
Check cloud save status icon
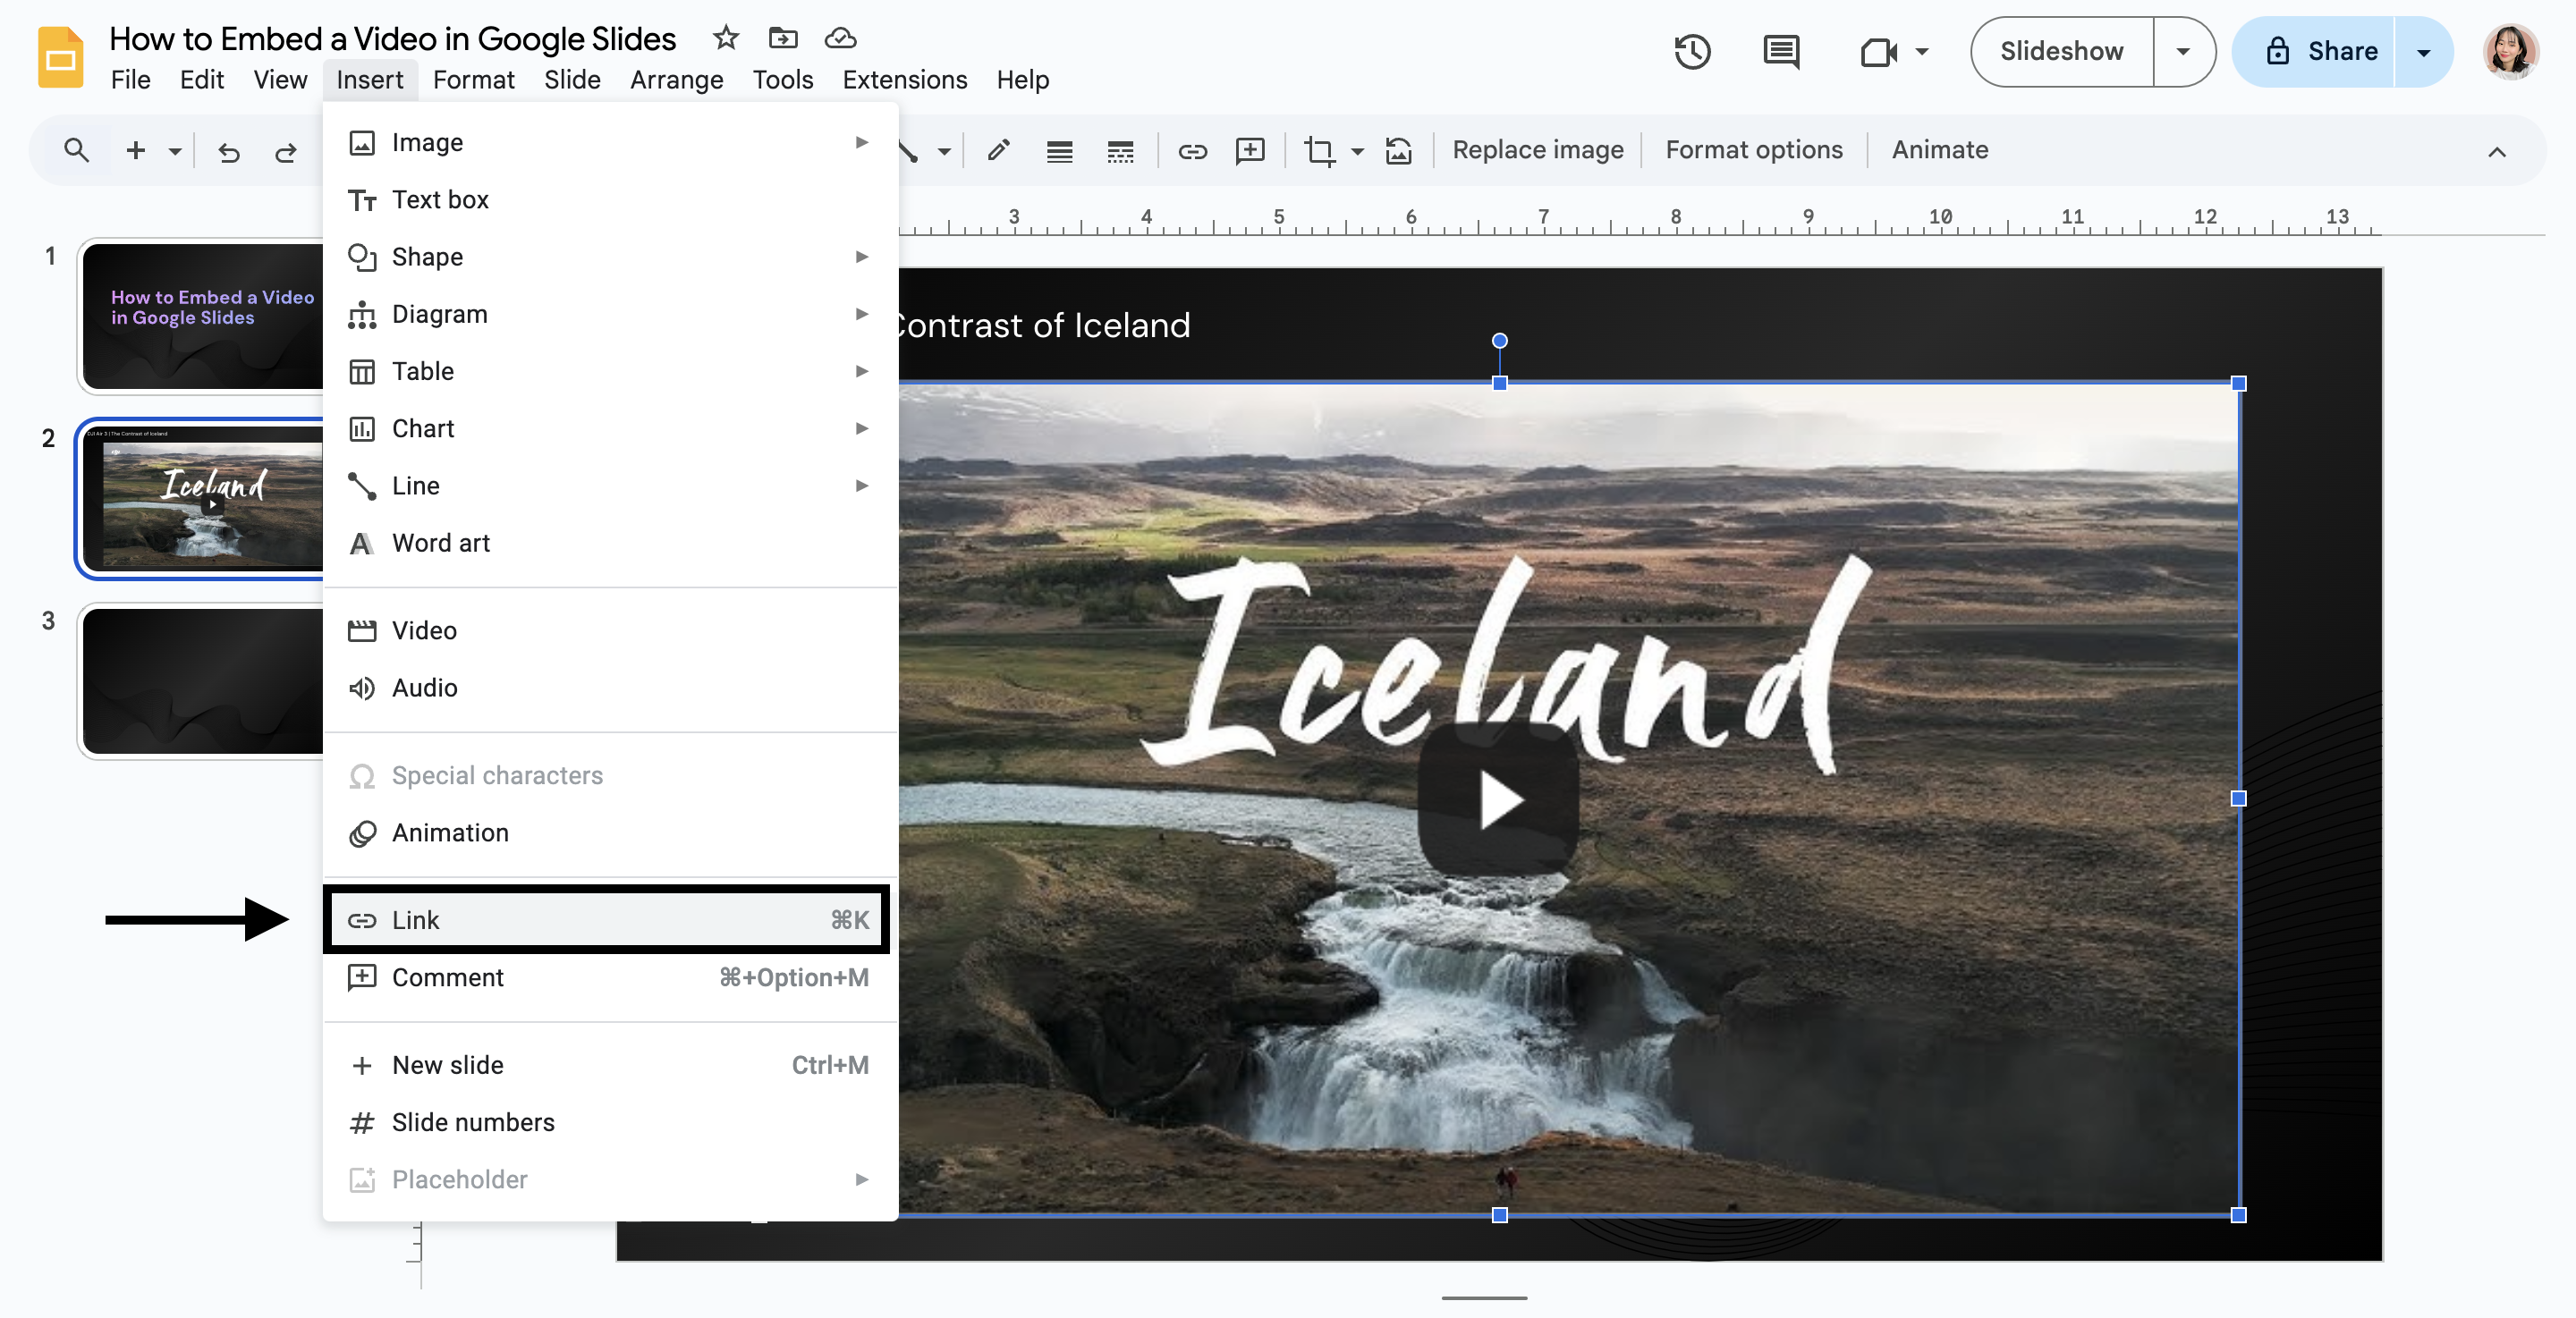click(x=840, y=38)
